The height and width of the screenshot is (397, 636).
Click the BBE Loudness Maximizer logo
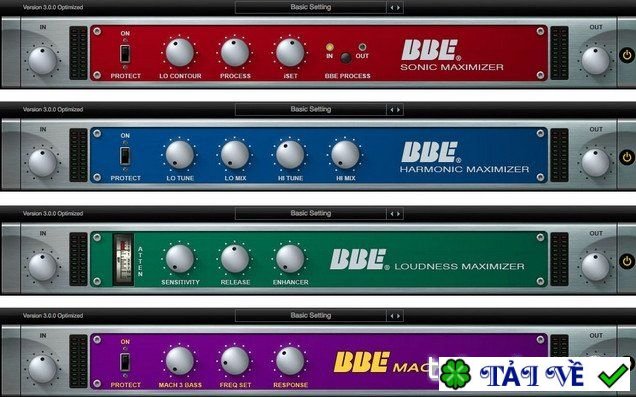click(359, 259)
